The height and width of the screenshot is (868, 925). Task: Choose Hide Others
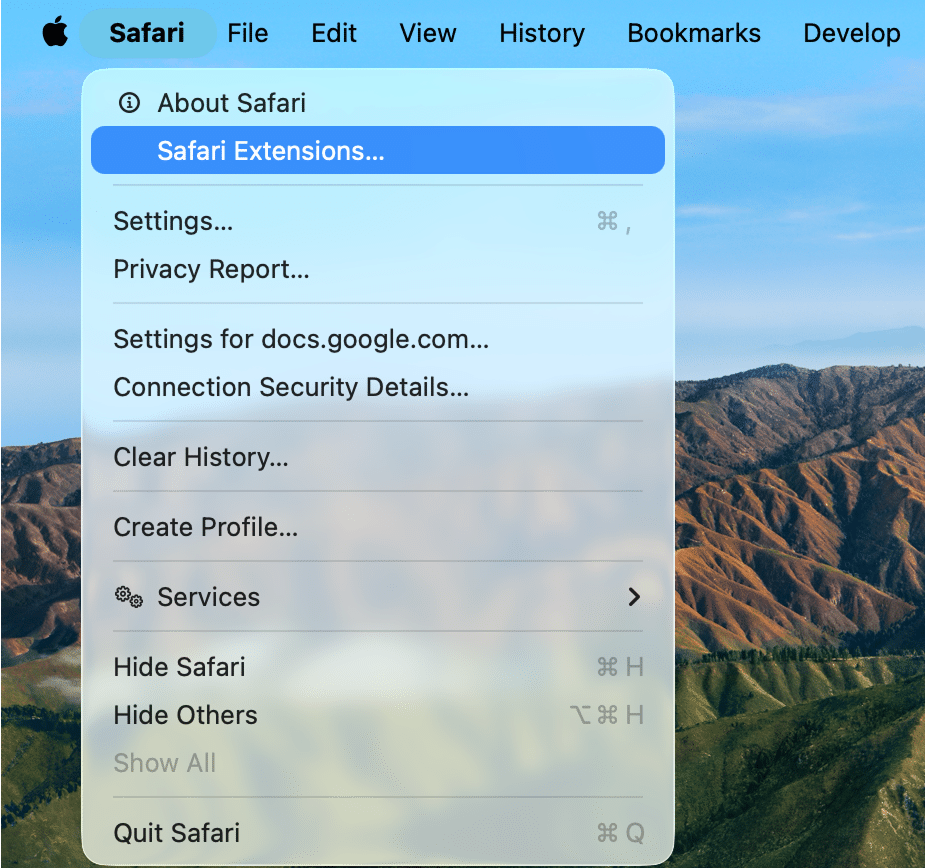(x=378, y=715)
